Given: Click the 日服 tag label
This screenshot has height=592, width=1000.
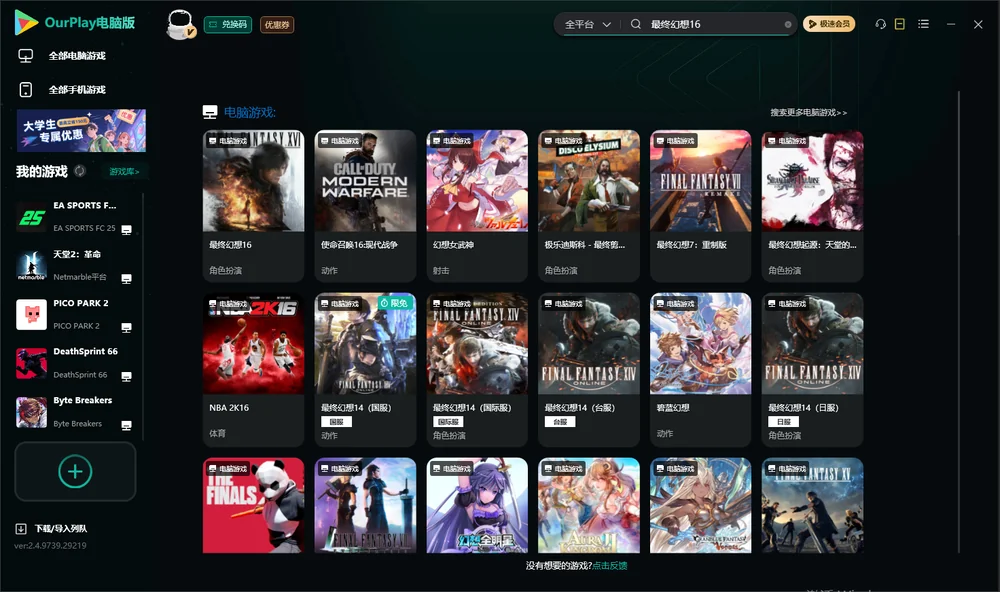Looking at the screenshot, I should (784, 422).
